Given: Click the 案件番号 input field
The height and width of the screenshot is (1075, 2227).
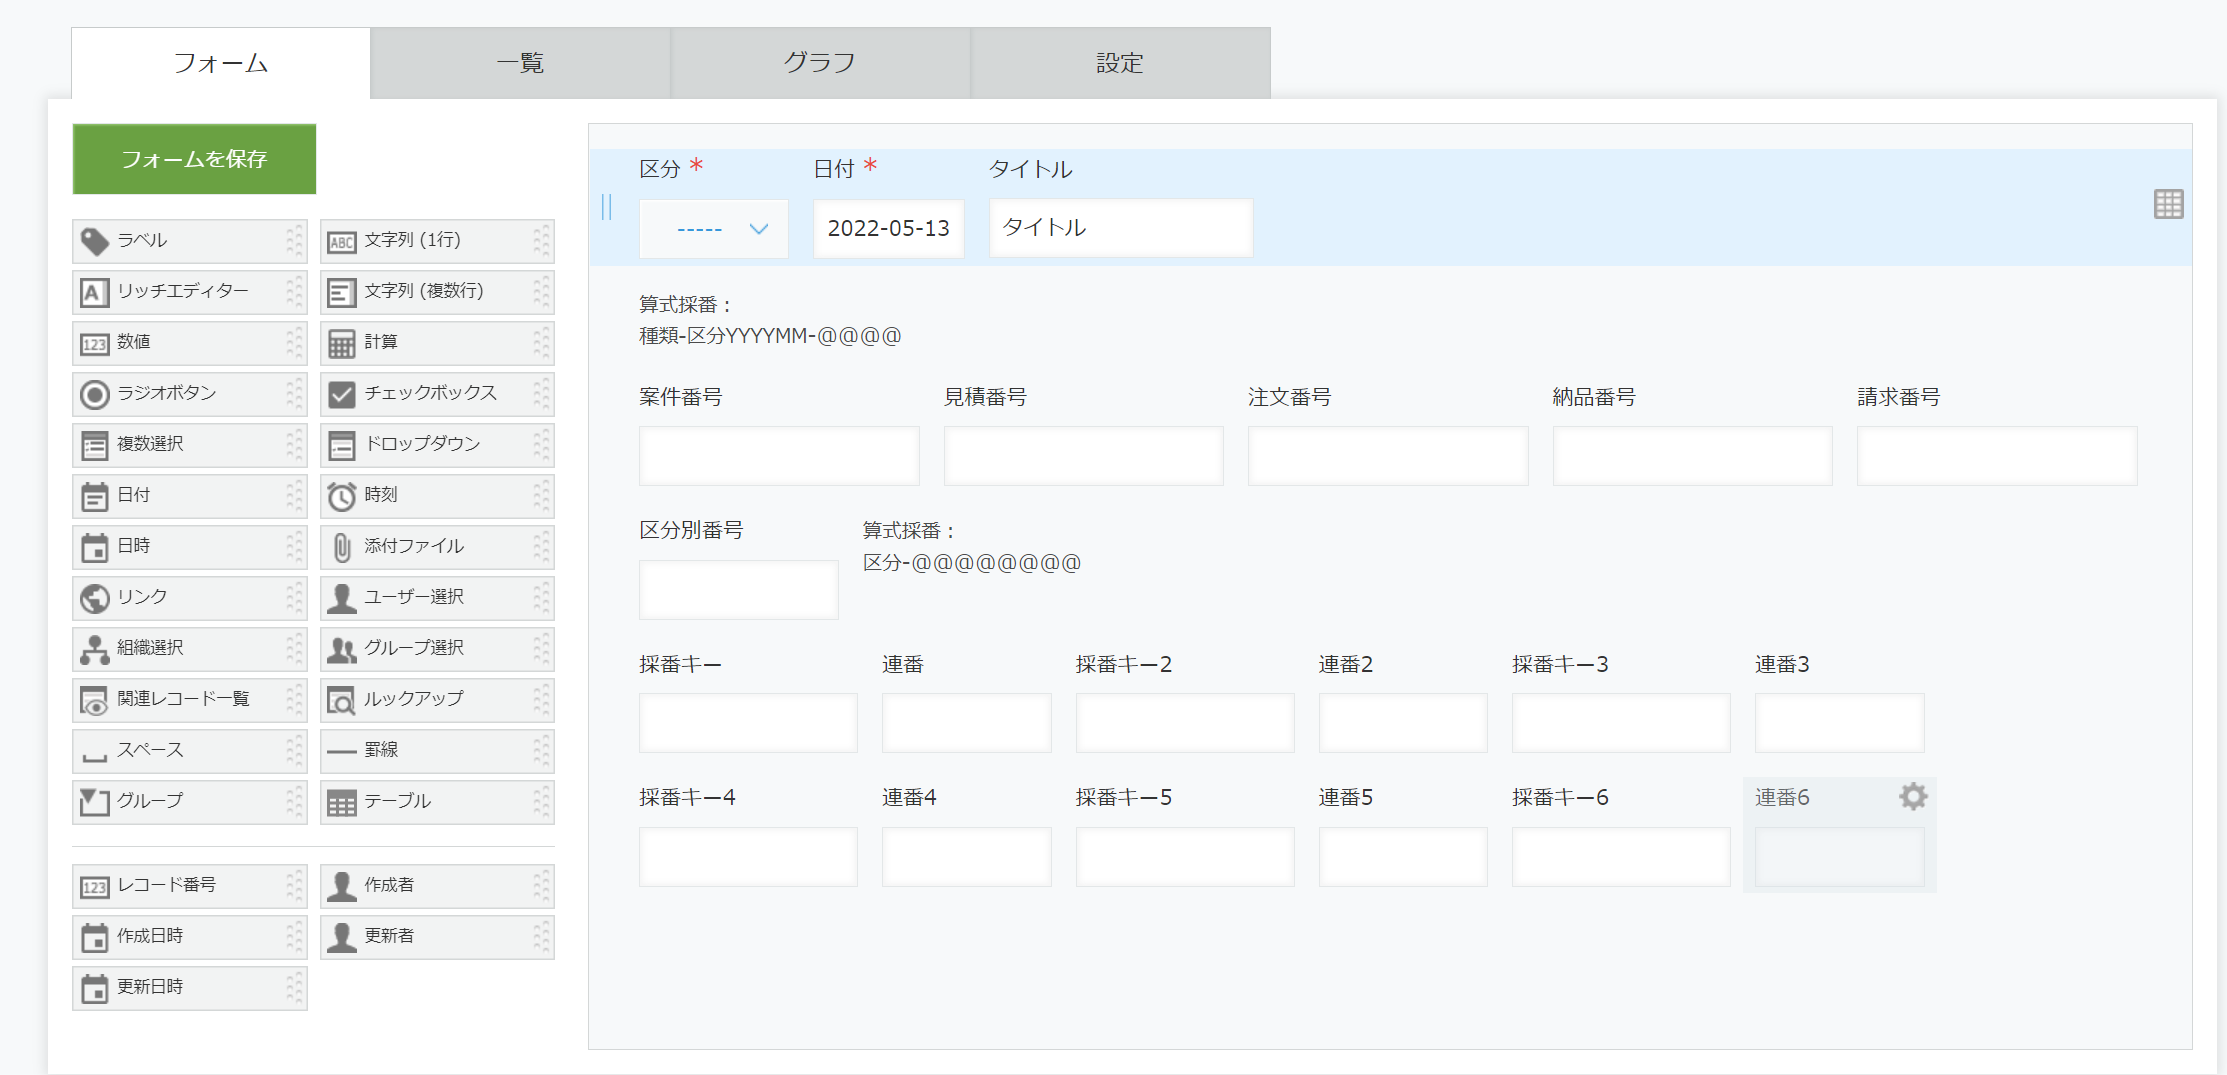Looking at the screenshot, I should point(779,456).
